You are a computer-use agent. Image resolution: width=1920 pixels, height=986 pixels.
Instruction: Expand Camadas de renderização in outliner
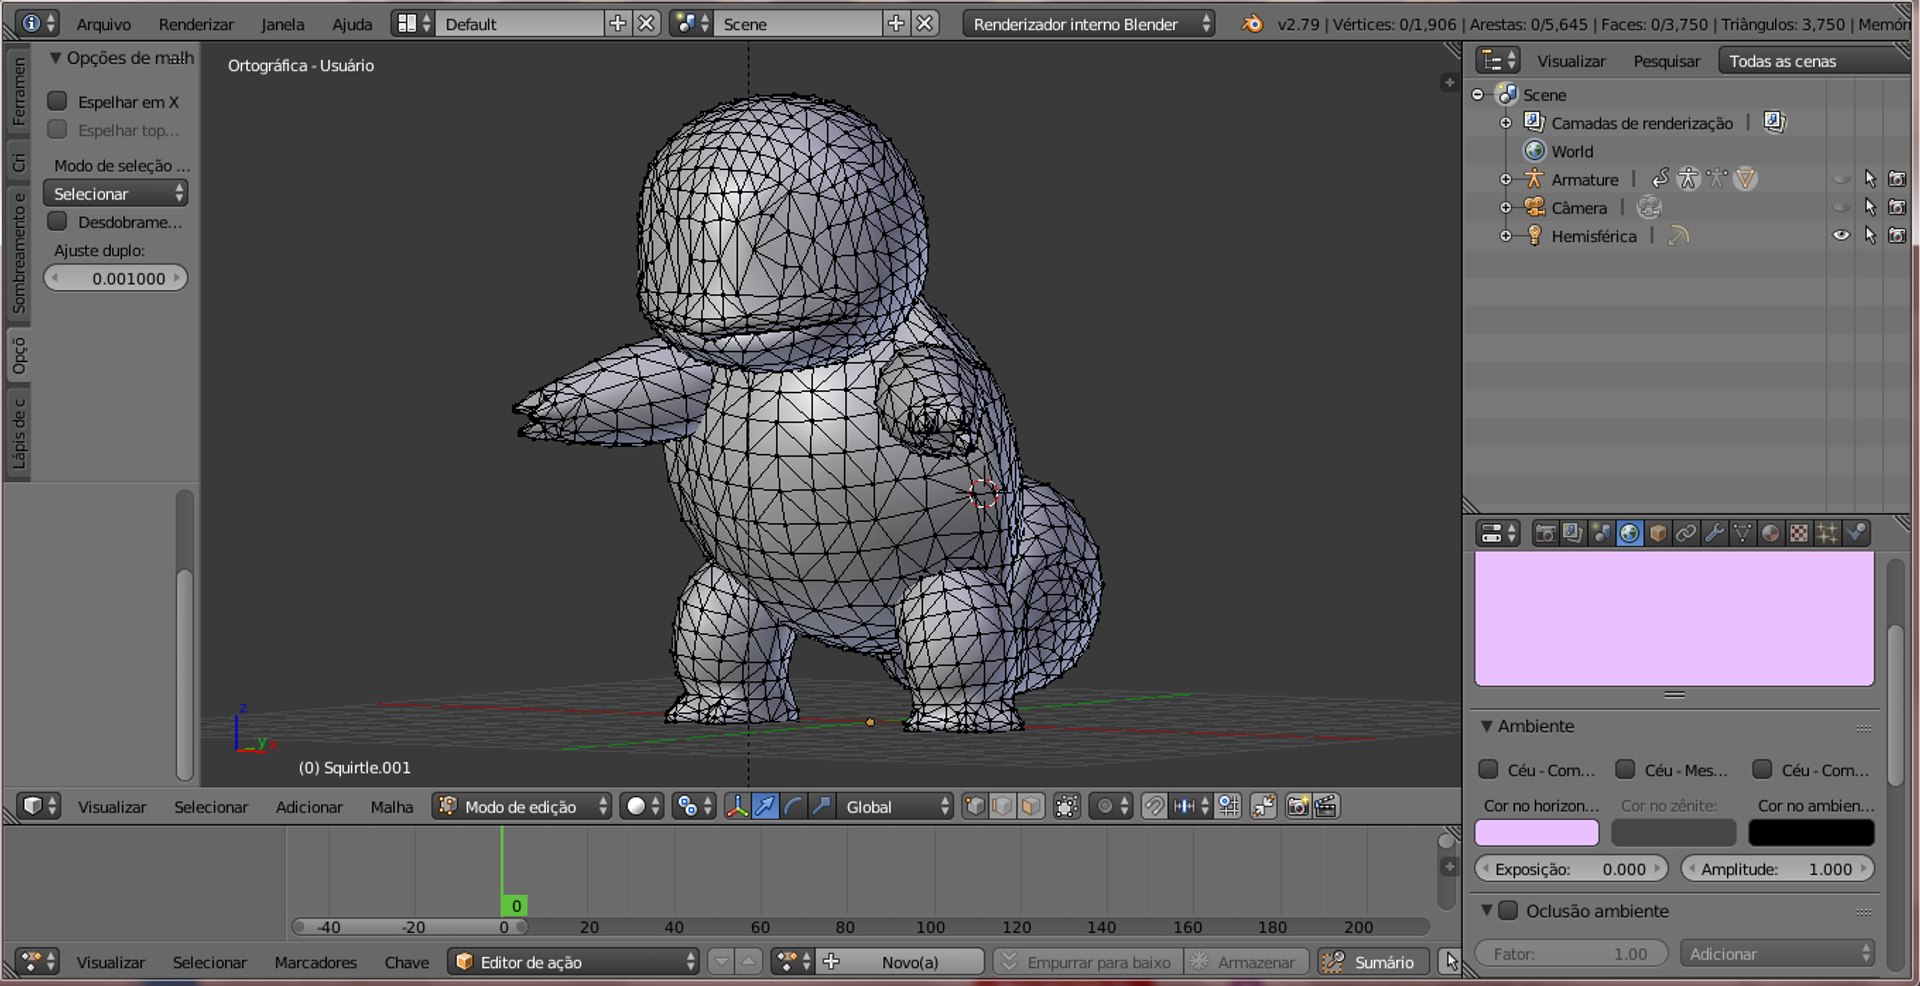pos(1506,122)
